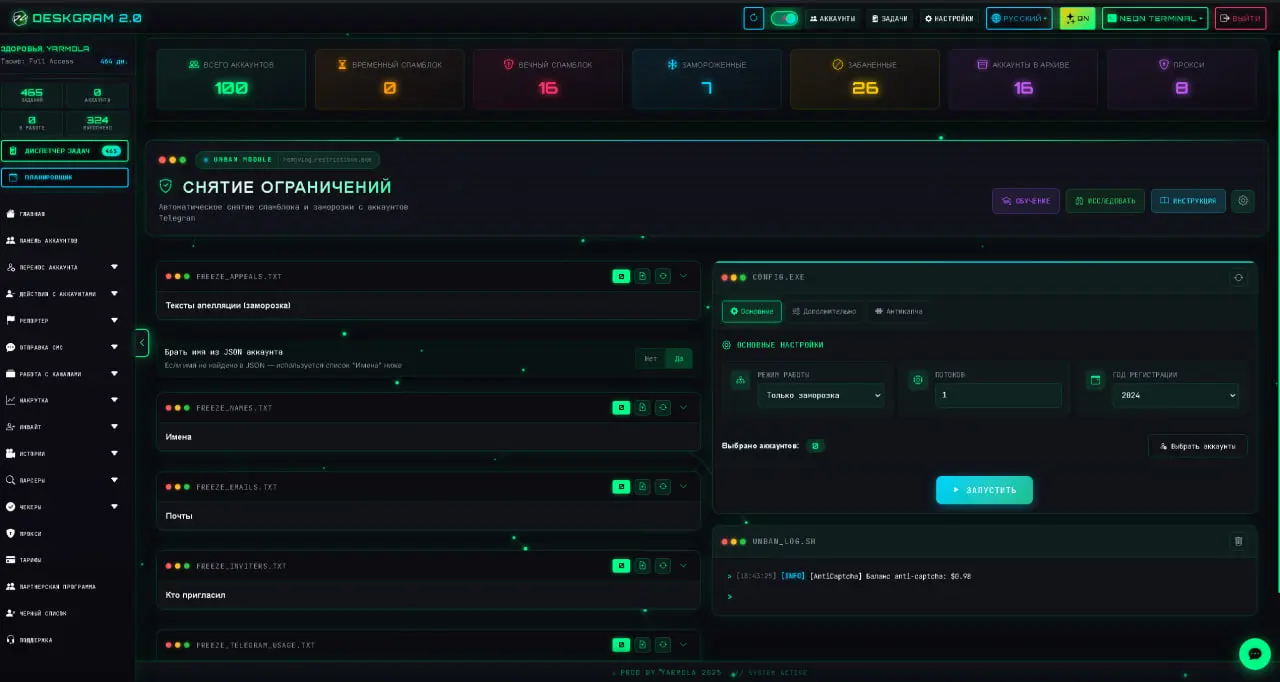The height and width of the screenshot is (682, 1280).
Task: Click the Поддержка headset icon
Action: point(10,640)
